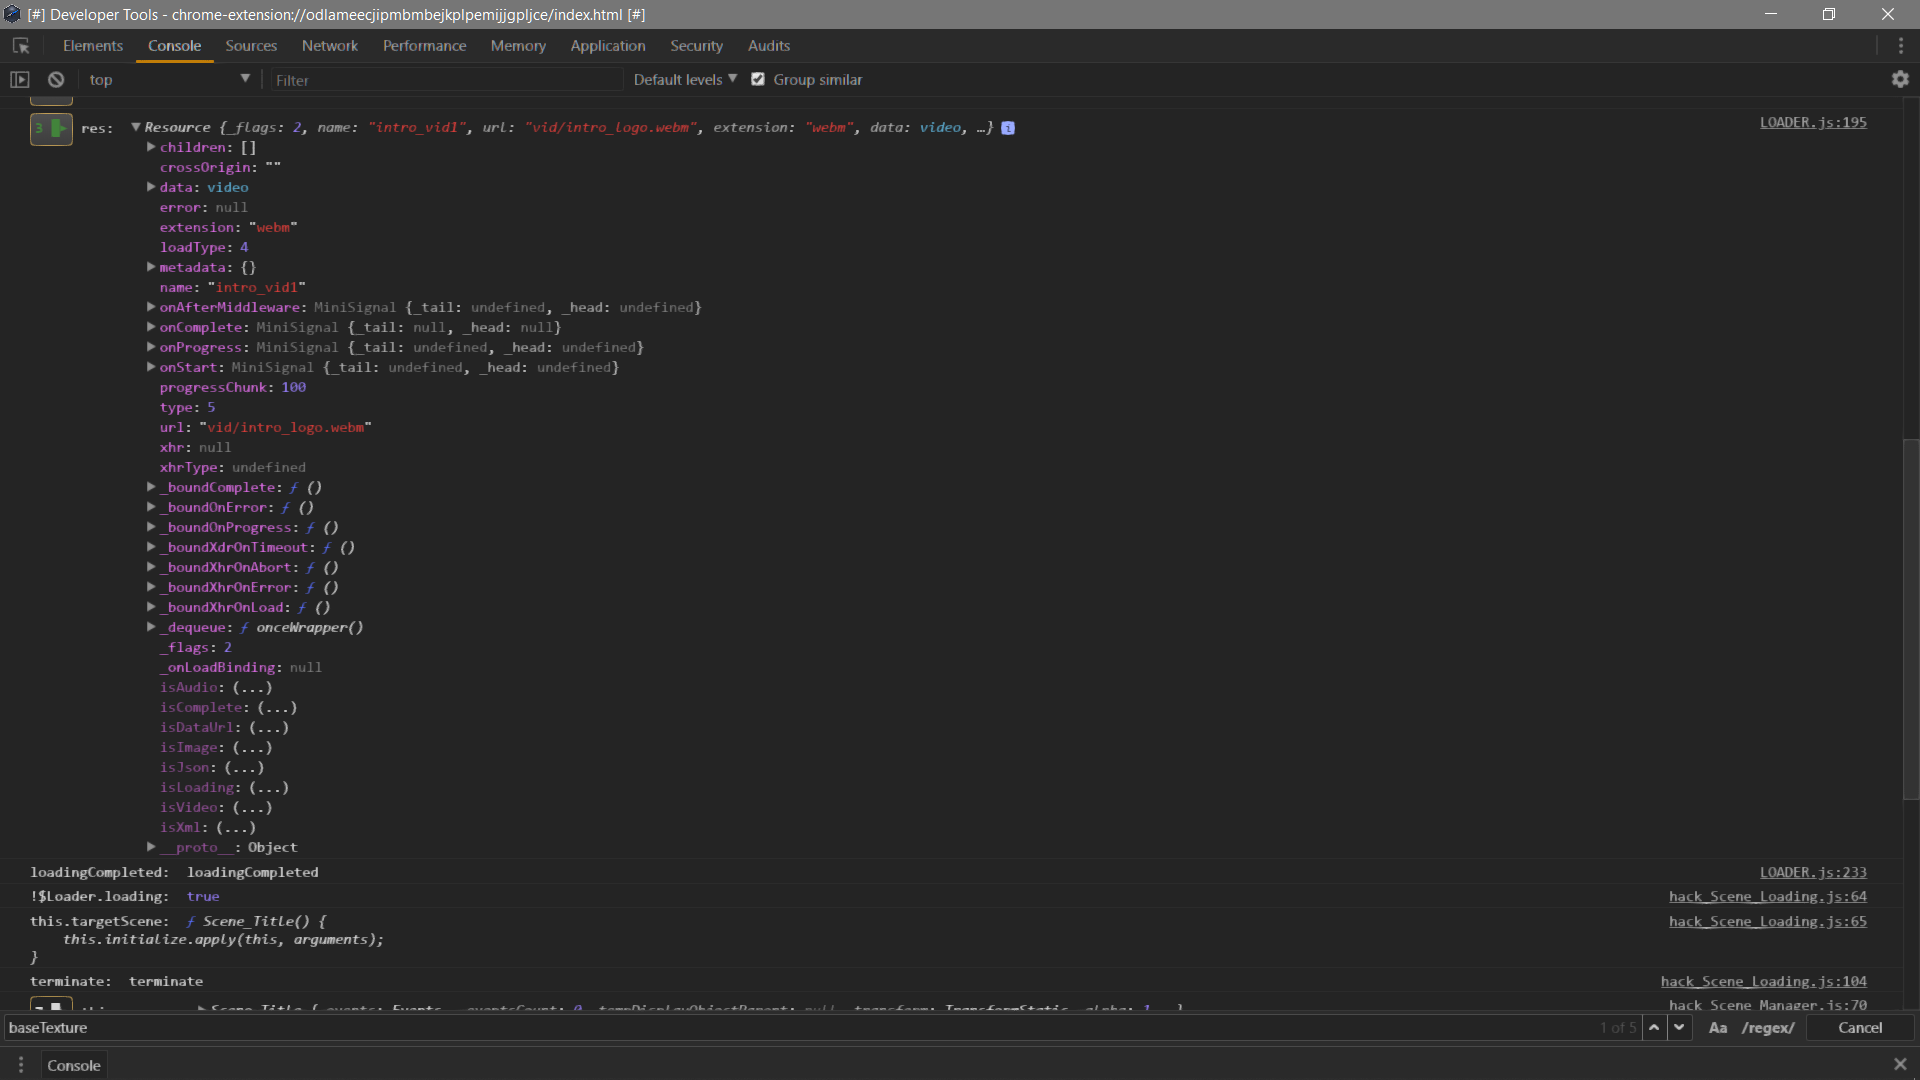Viewport: 1920px width, 1080px height.
Task: Click the info badge on the Resource log
Action: point(1008,128)
